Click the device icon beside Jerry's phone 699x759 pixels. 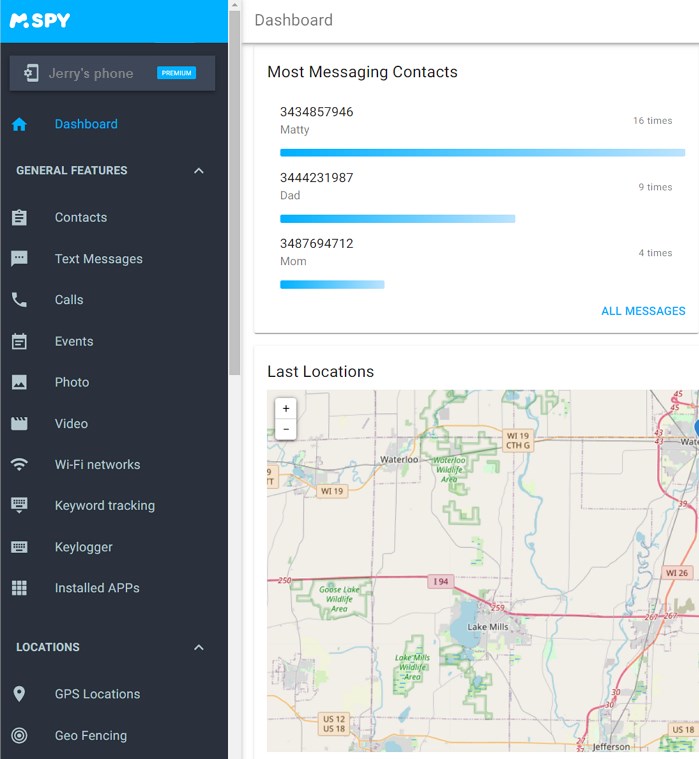31,73
